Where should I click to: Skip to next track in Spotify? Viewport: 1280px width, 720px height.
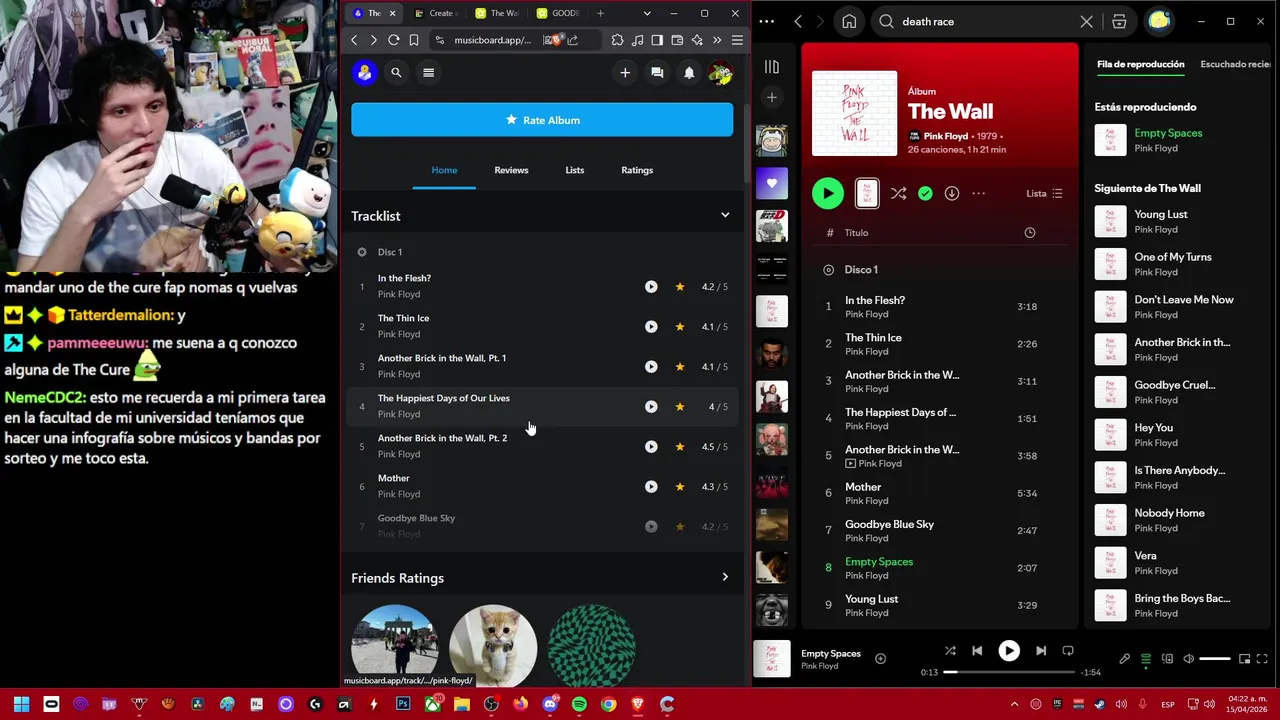(1041, 650)
